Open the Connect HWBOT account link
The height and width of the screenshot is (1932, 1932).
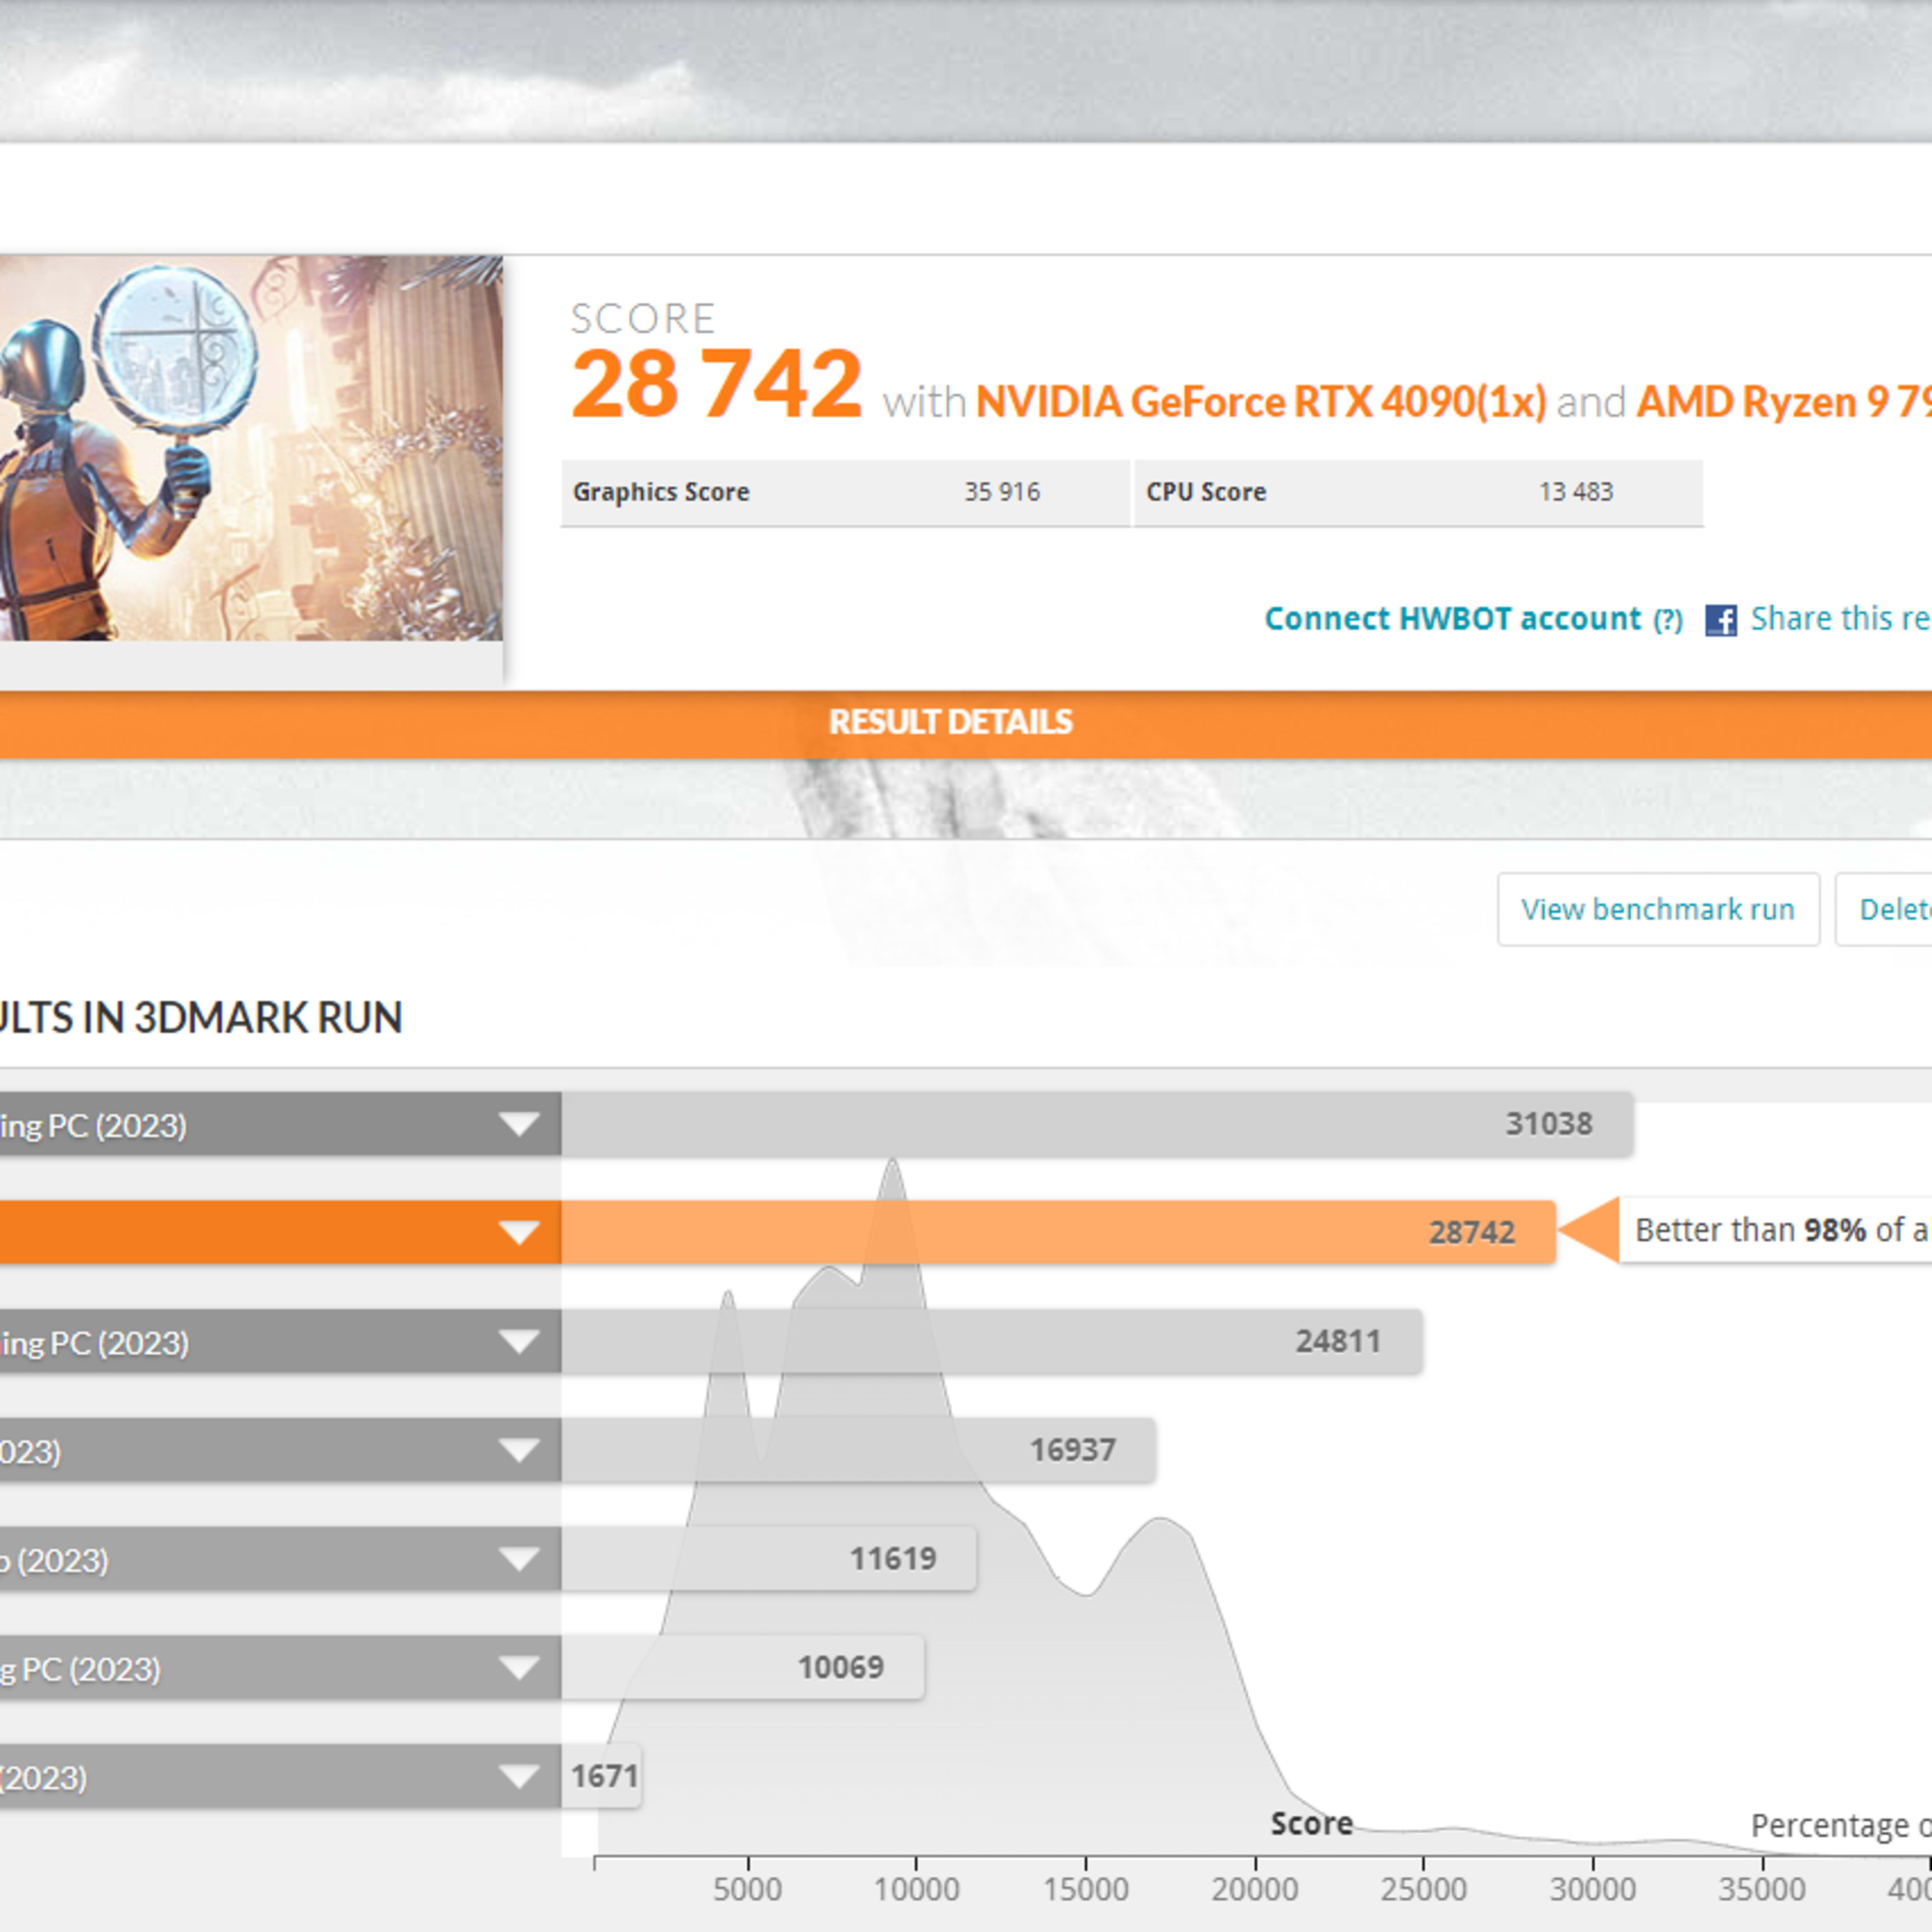[1452, 619]
